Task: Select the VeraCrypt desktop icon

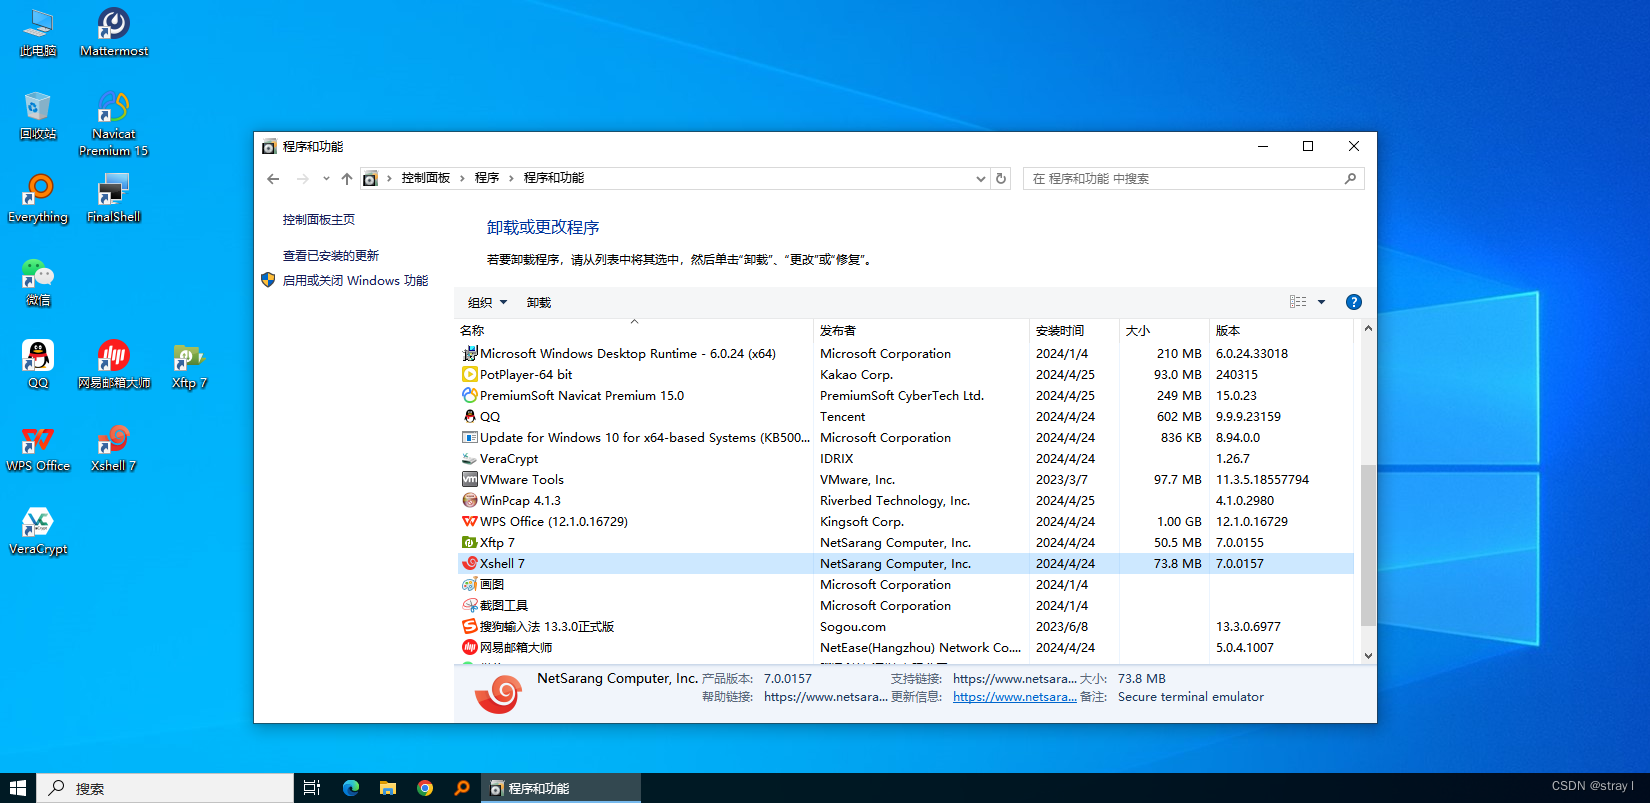Action: click(38, 530)
